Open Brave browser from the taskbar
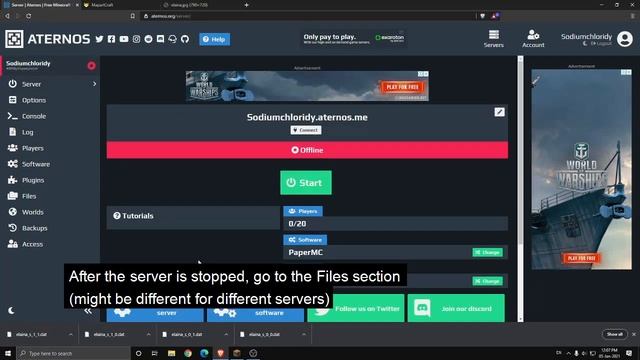Image resolution: width=640 pixels, height=360 pixels. (220, 353)
